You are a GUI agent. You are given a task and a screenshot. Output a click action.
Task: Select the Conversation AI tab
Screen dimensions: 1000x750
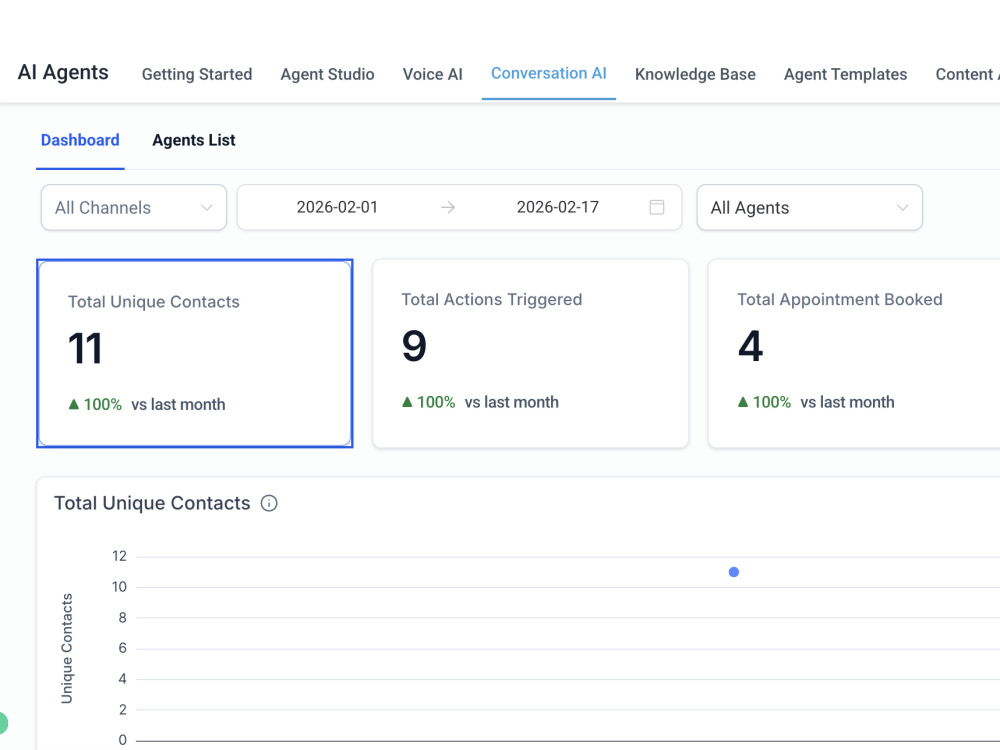tap(548, 73)
